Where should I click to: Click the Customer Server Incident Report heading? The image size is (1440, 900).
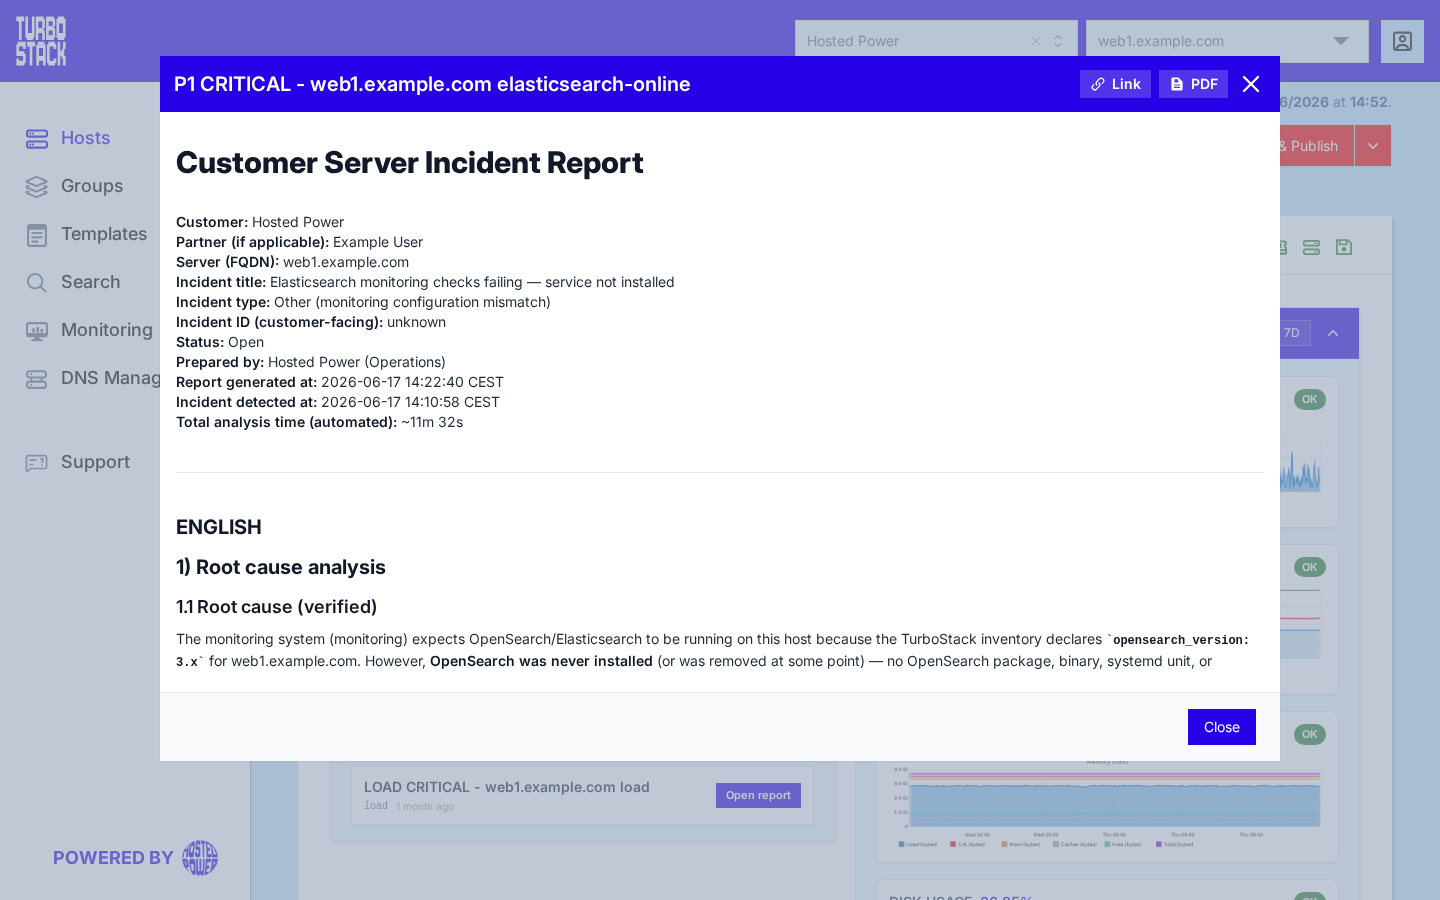click(x=410, y=163)
